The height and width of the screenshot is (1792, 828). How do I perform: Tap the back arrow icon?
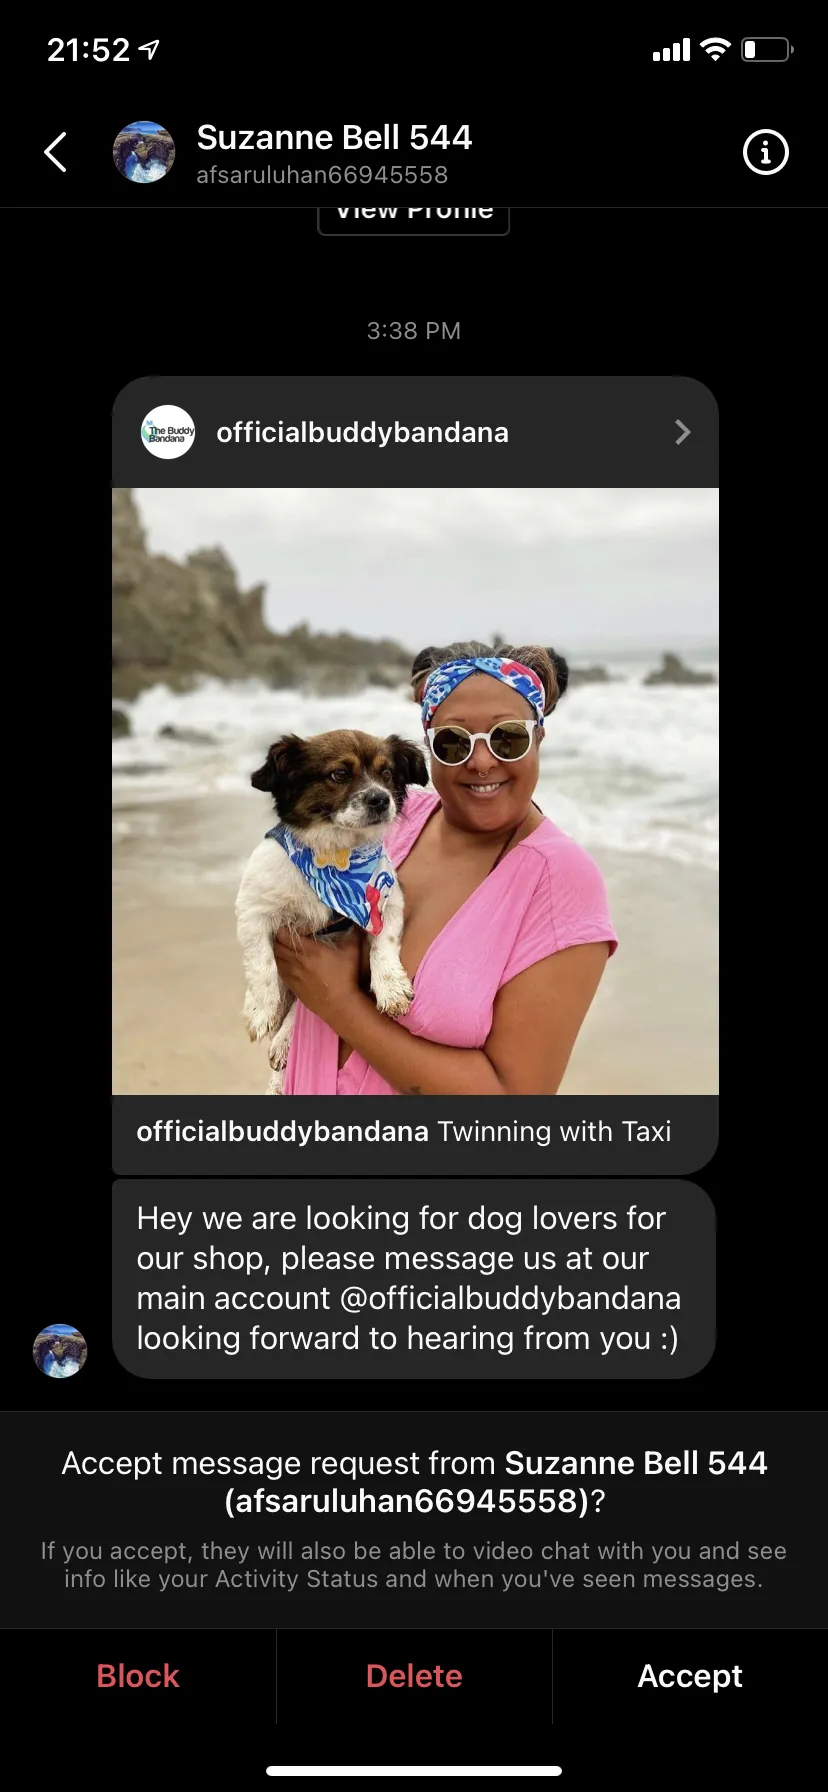[56, 152]
